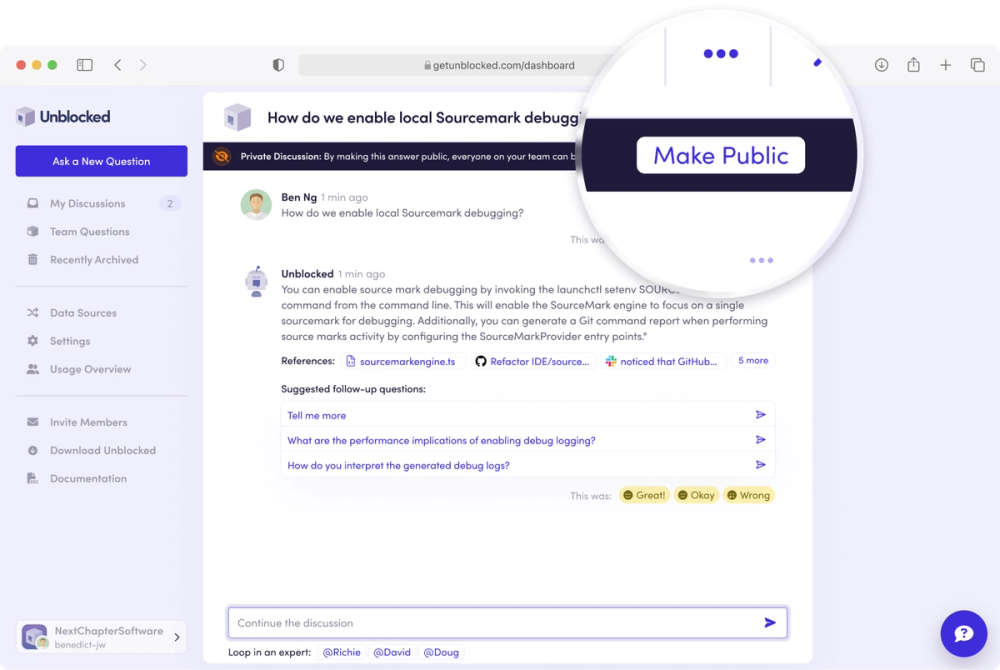Go forward with browser forward arrow
This screenshot has width=1000, height=670.
click(143, 65)
